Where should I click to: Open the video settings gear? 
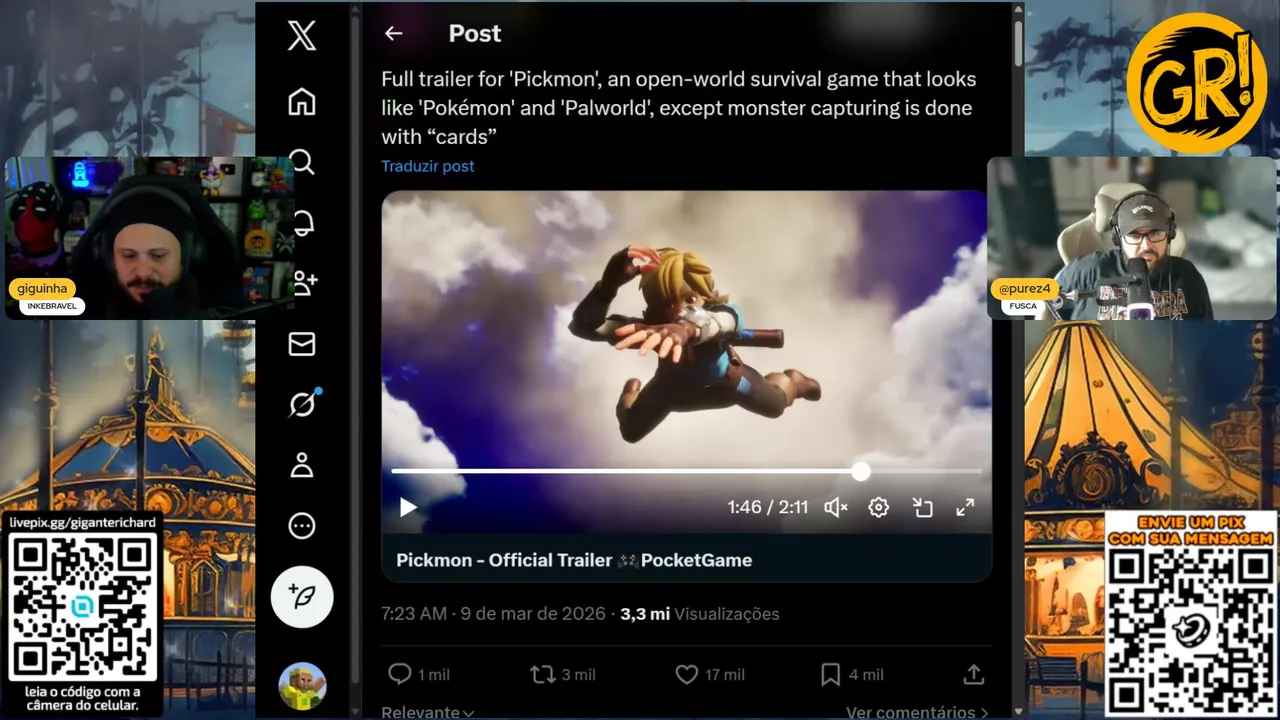[878, 507]
